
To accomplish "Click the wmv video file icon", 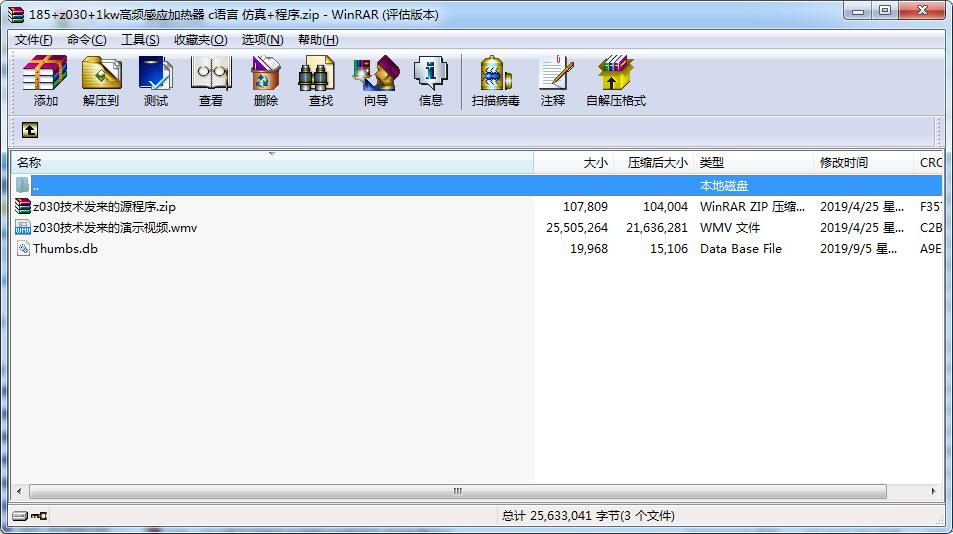I will point(23,228).
